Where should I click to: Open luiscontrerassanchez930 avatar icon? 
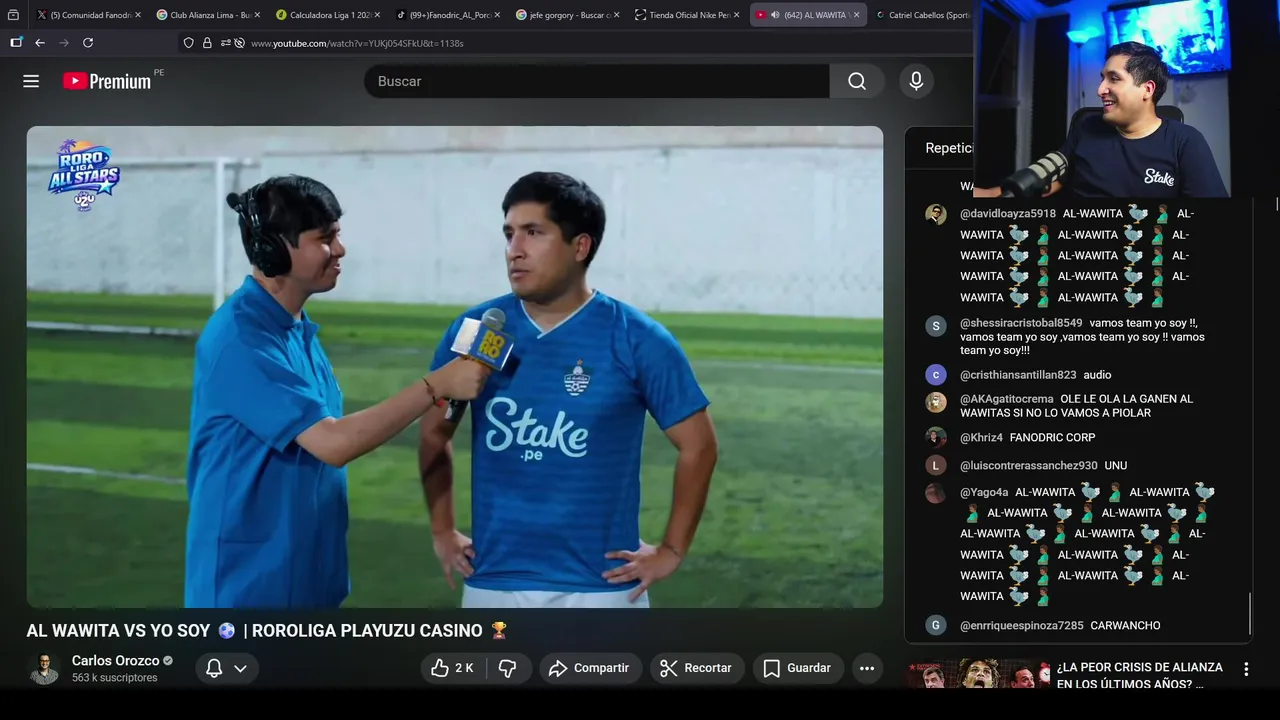936,465
